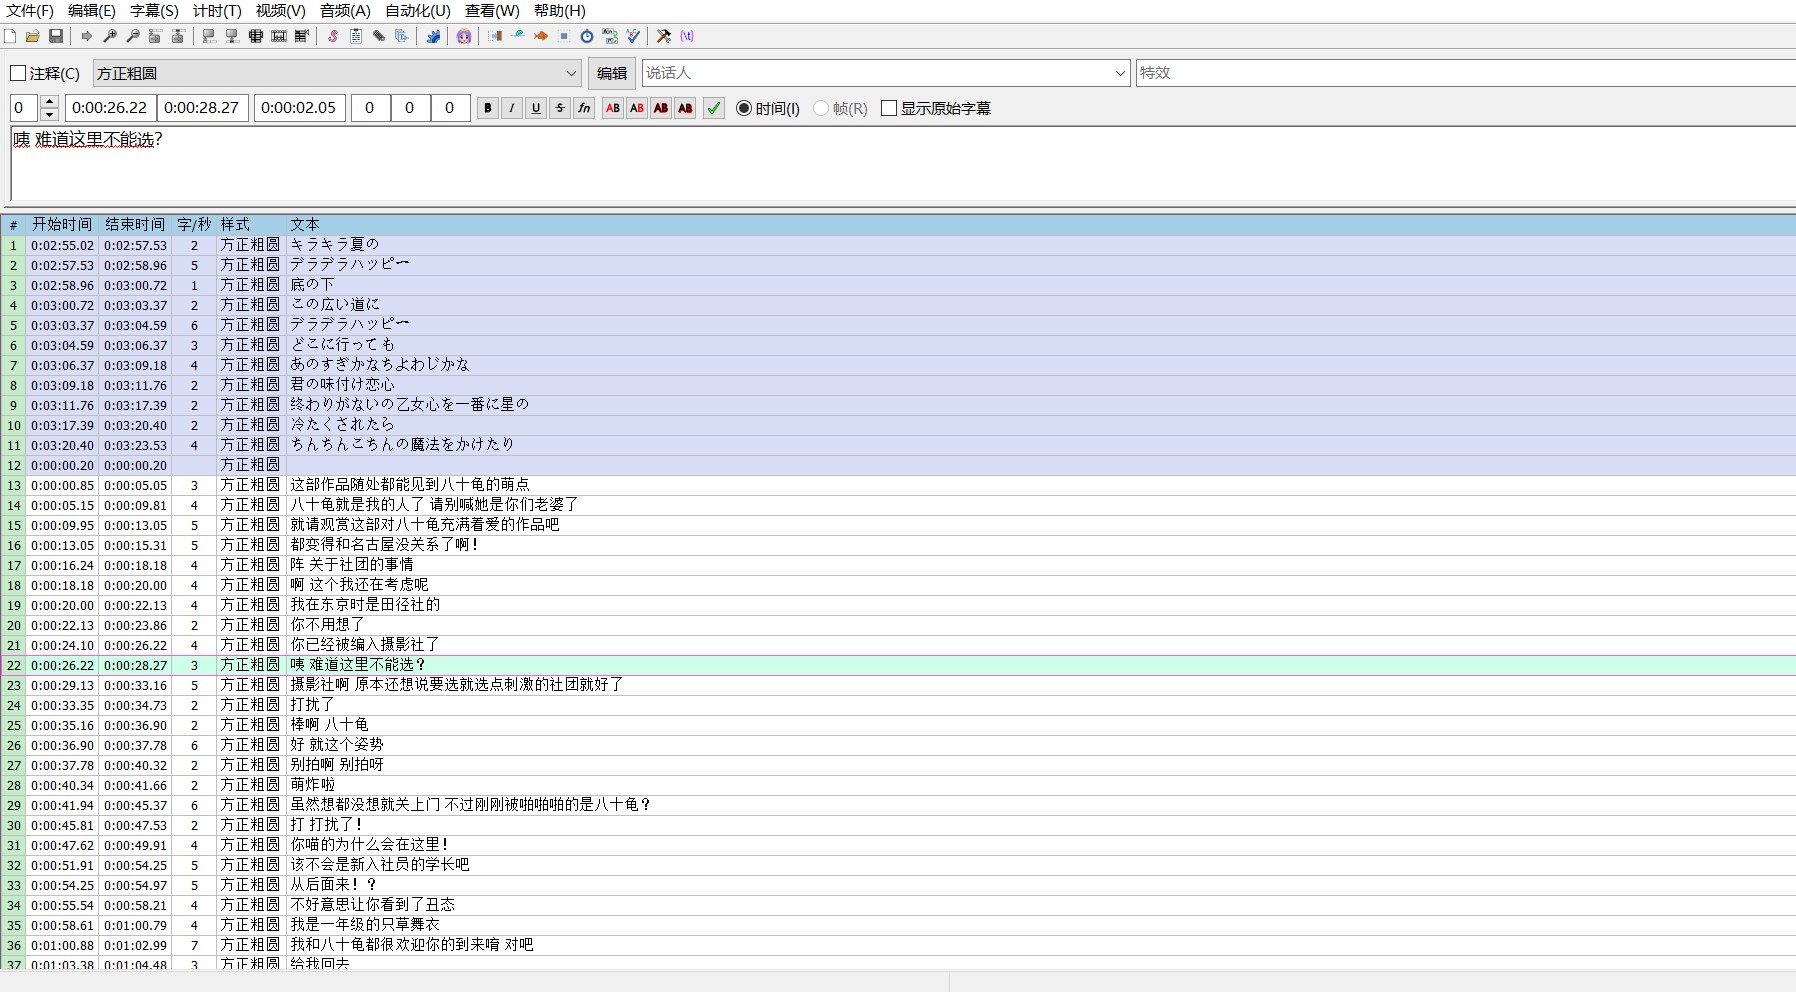1796x992 pixels.
Task: Open Automation scripts manager icon
Action: tap(433, 36)
